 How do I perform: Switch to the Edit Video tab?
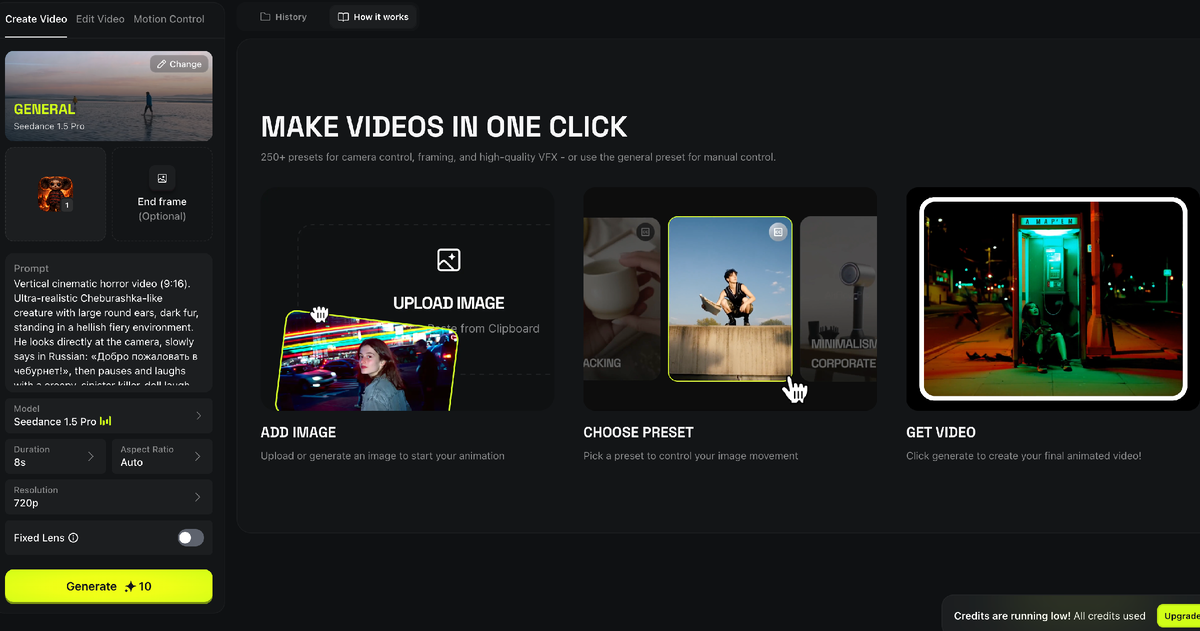click(100, 19)
